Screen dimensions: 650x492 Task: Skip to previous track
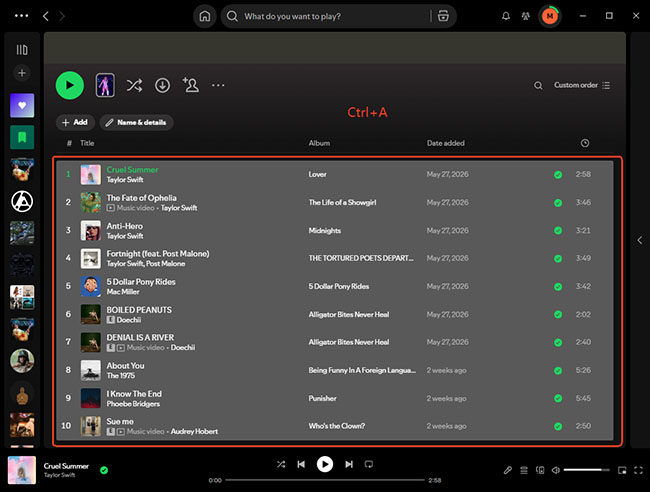tap(301, 464)
